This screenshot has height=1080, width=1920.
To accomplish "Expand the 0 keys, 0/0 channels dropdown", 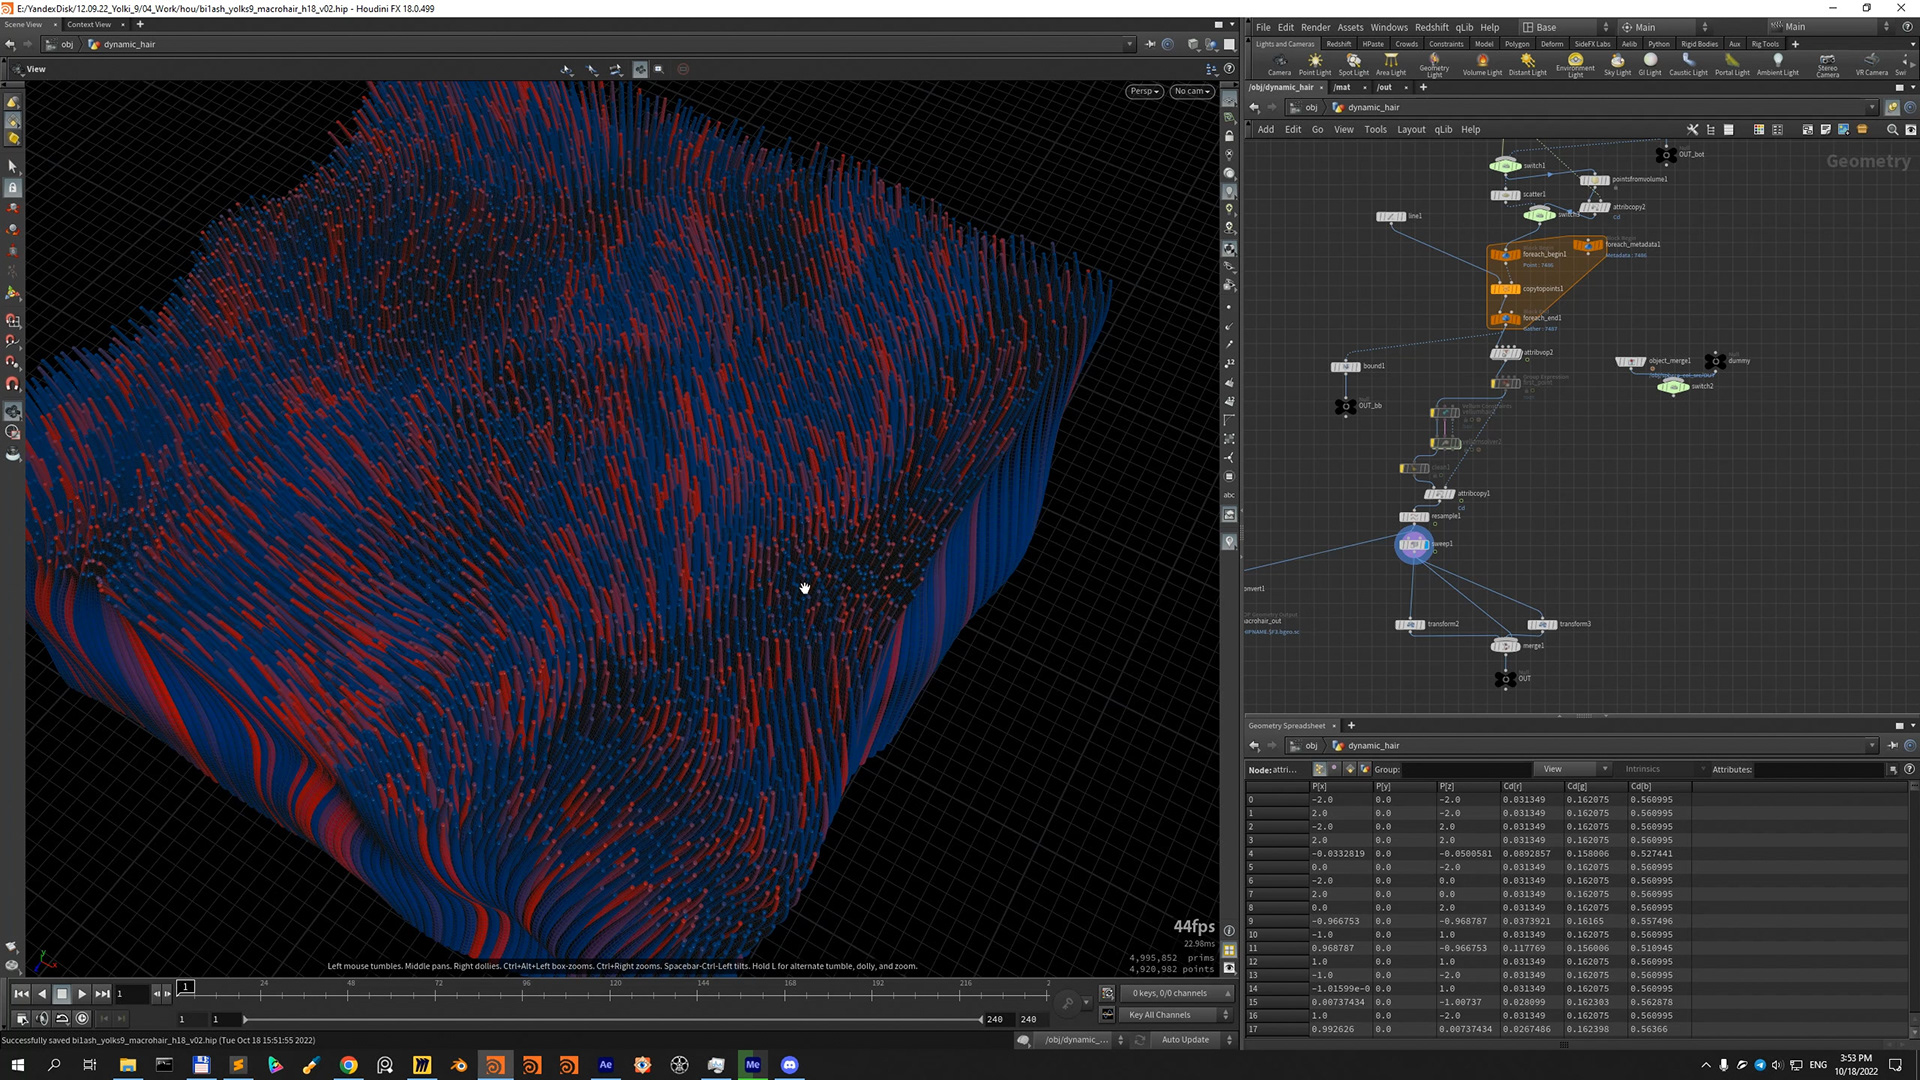I will [1178, 993].
